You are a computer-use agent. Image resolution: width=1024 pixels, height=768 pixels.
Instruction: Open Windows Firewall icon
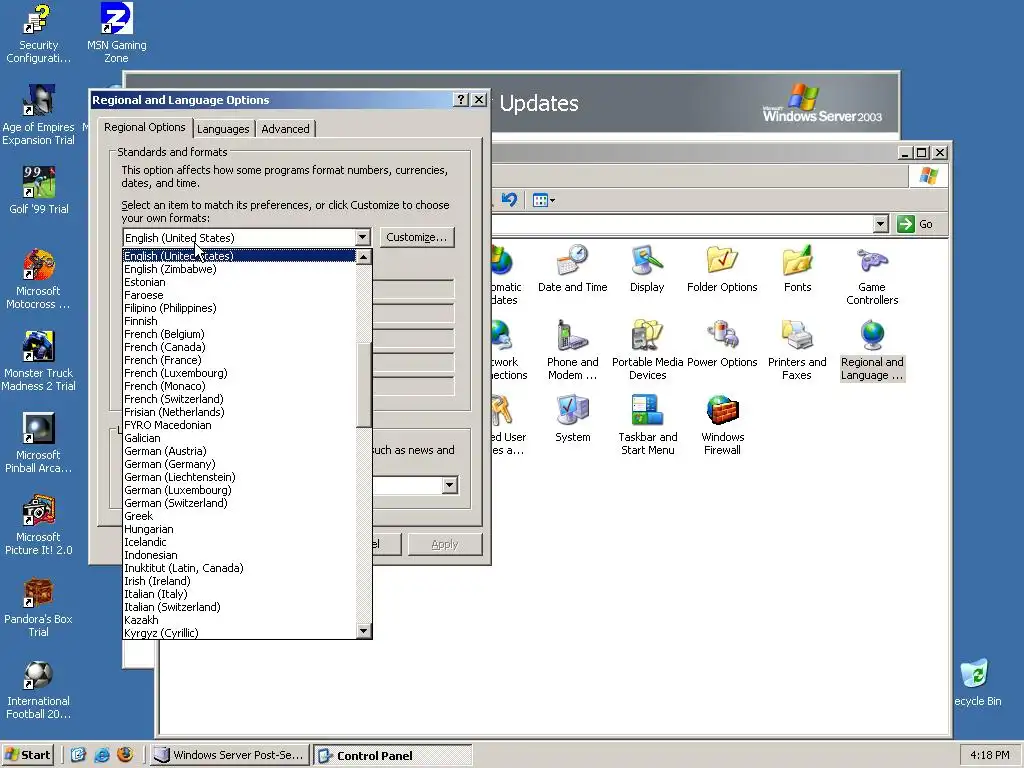click(x=722, y=425)
